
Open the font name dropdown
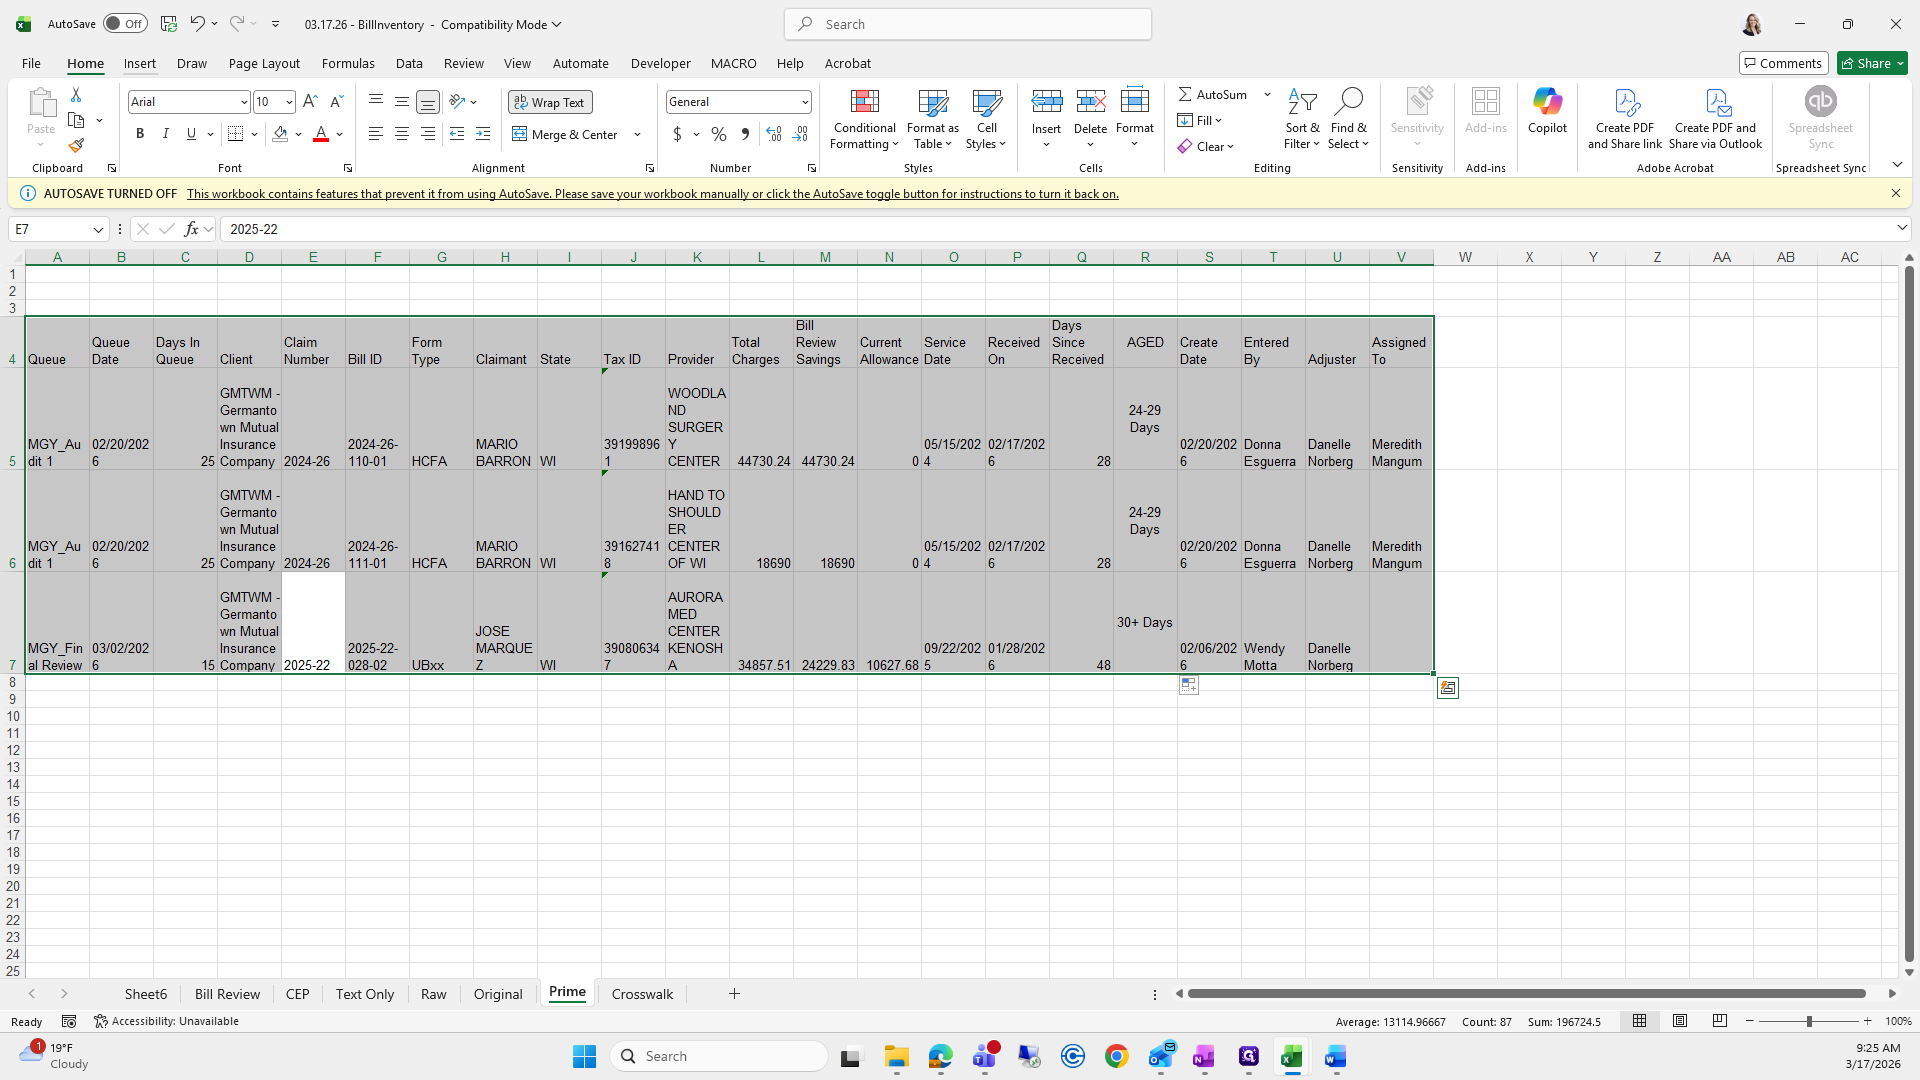tap(243, 102)
